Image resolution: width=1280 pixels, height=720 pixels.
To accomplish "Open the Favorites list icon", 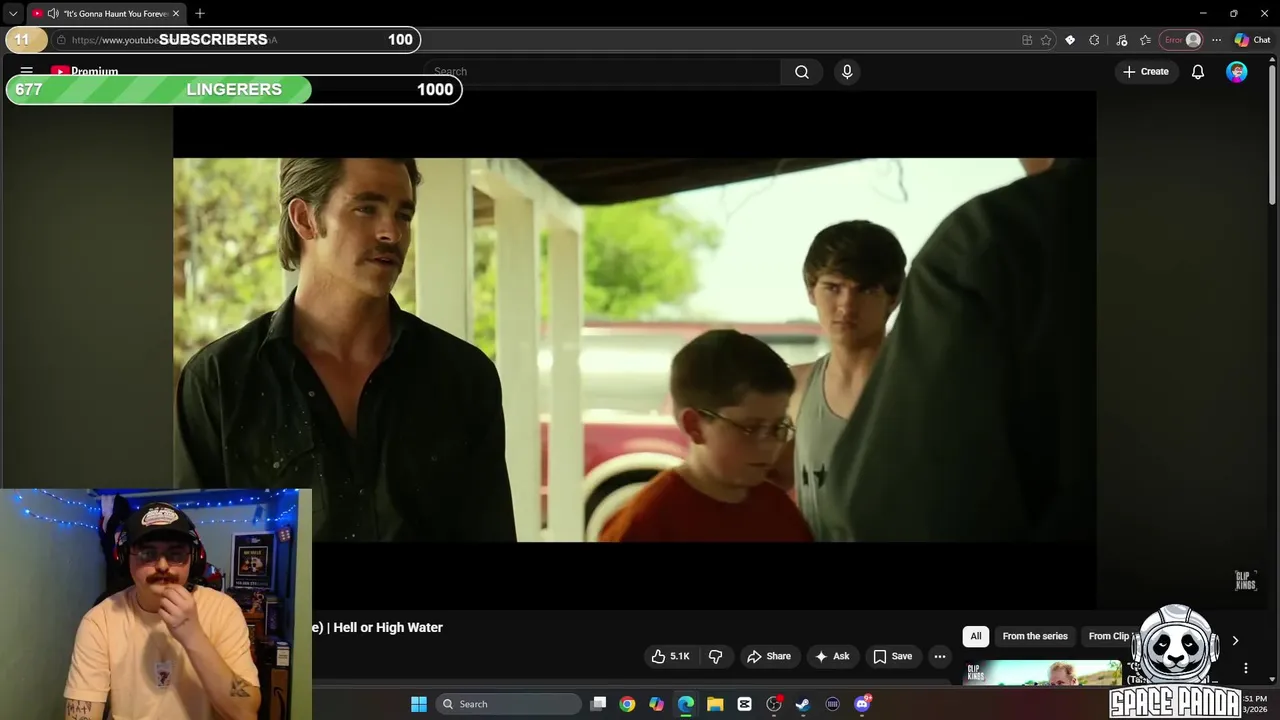I will [x=1145, y=40].
